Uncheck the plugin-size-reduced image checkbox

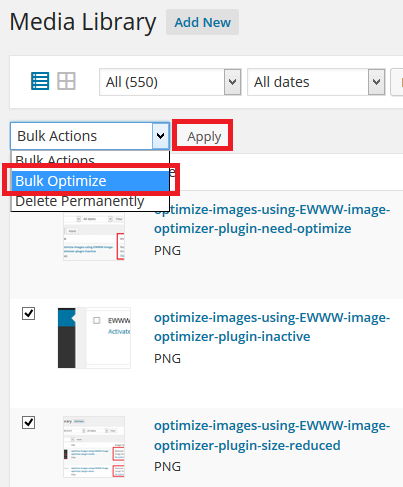pyautogui.click(x=28, y=422)
